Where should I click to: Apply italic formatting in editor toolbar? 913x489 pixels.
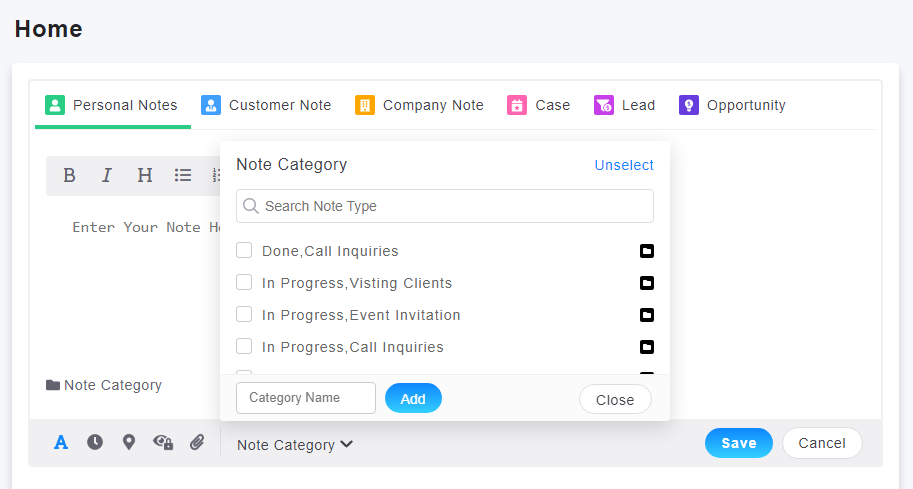pos(107,175)
